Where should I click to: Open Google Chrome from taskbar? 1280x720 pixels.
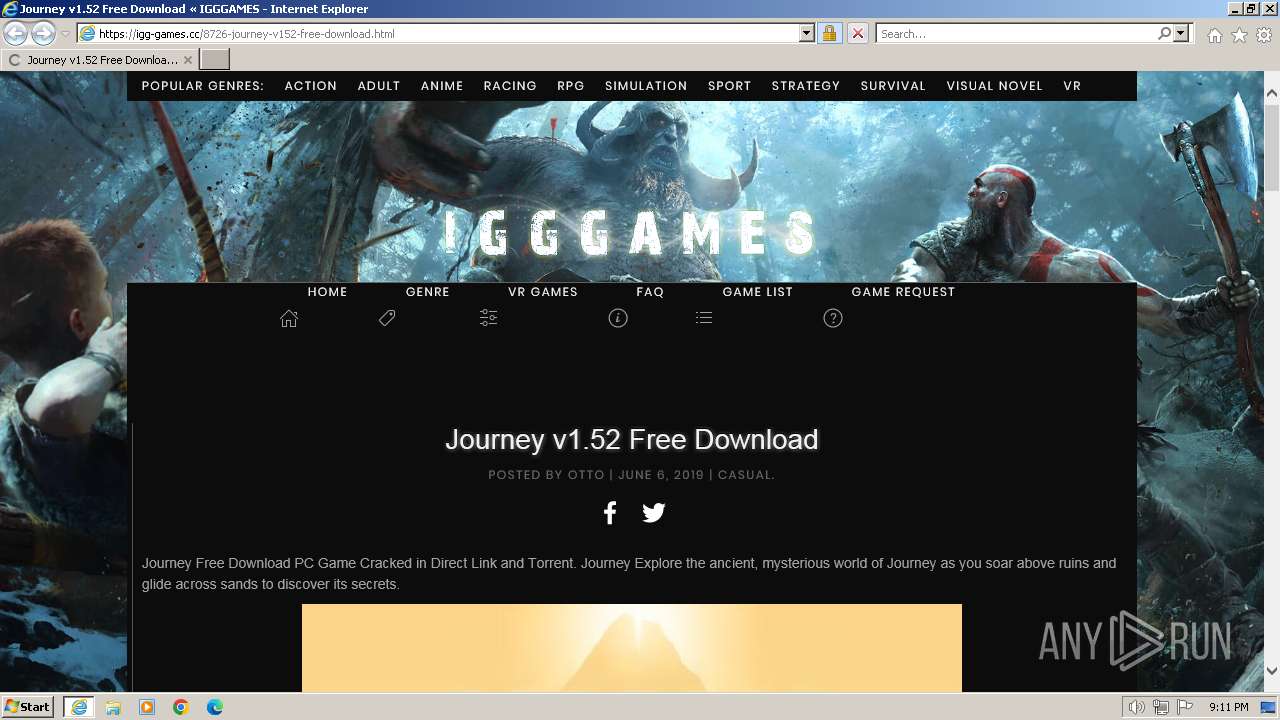181,707
